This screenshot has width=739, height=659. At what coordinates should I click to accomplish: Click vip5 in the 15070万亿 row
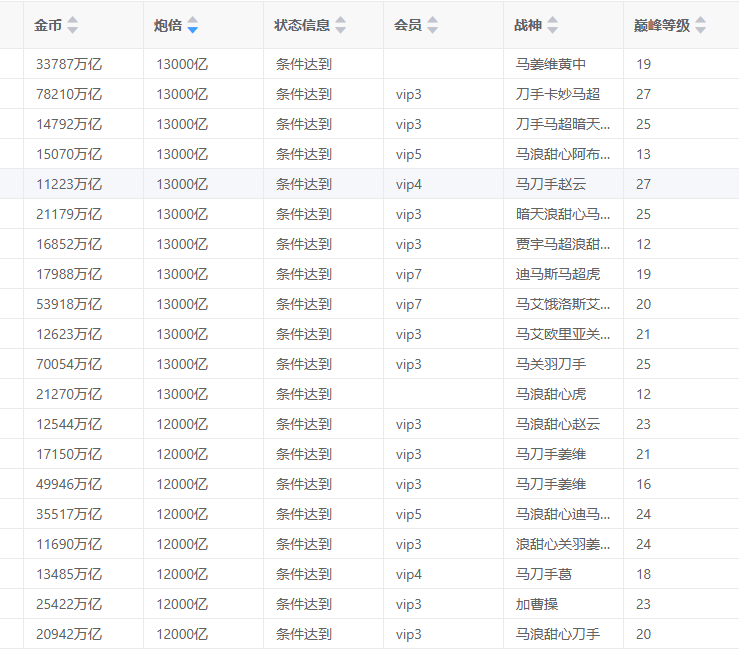point(408,154)
